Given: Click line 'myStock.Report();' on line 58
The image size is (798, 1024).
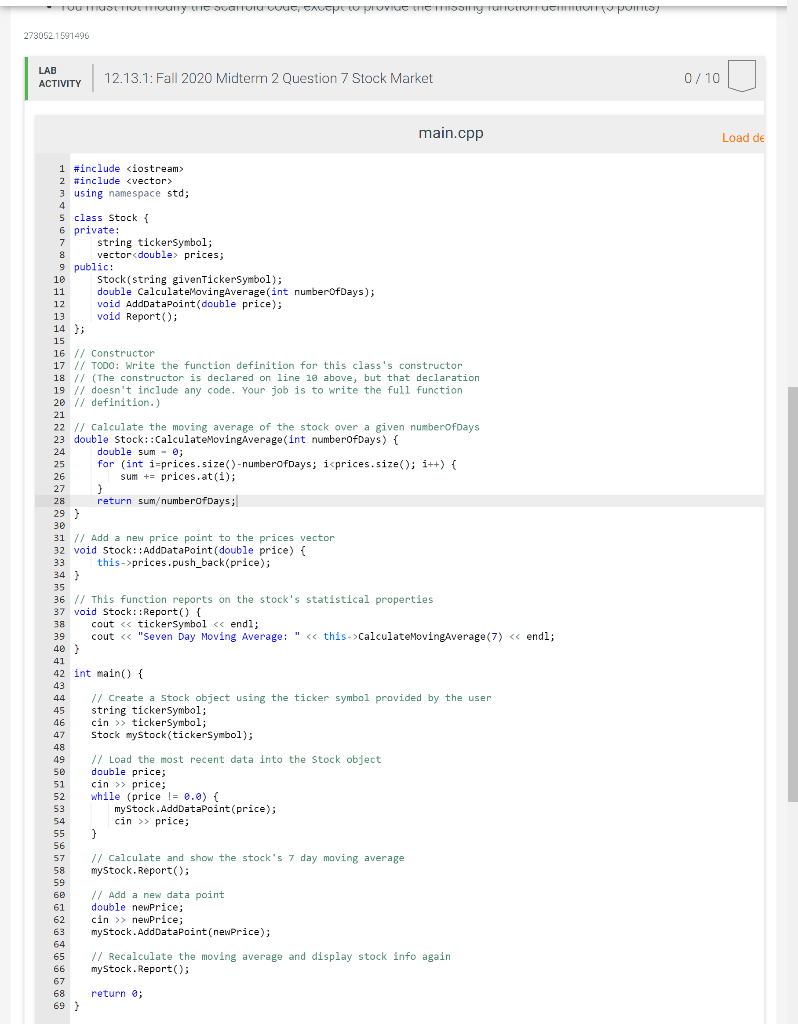Looking at the screenshot, I should pyautogui.click(x=140, y=871).
